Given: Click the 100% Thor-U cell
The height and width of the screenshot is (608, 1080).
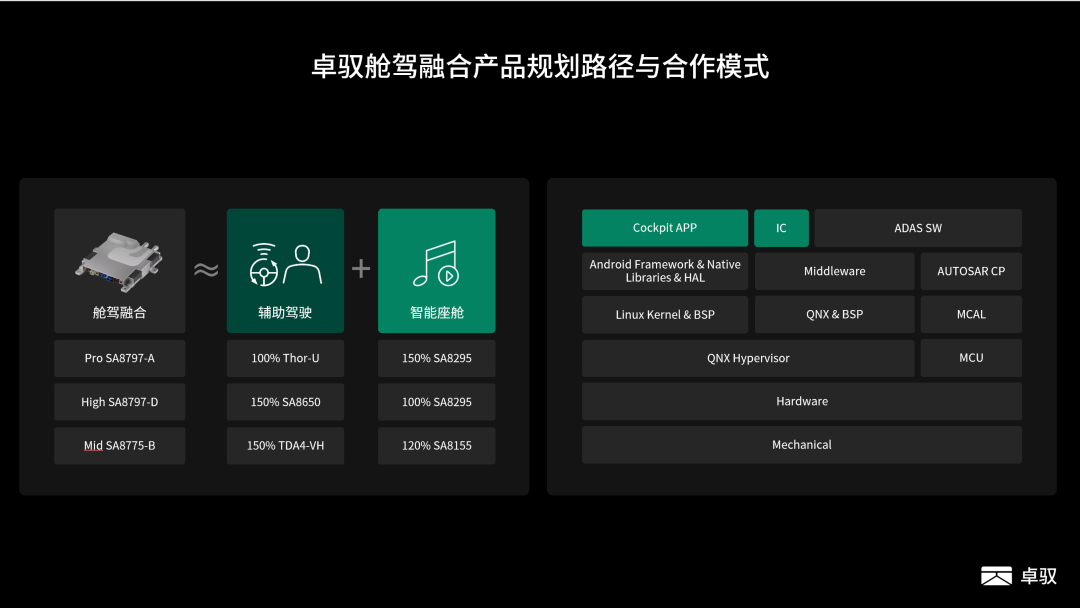Looking at the screenshot, I should pos(285,358).
